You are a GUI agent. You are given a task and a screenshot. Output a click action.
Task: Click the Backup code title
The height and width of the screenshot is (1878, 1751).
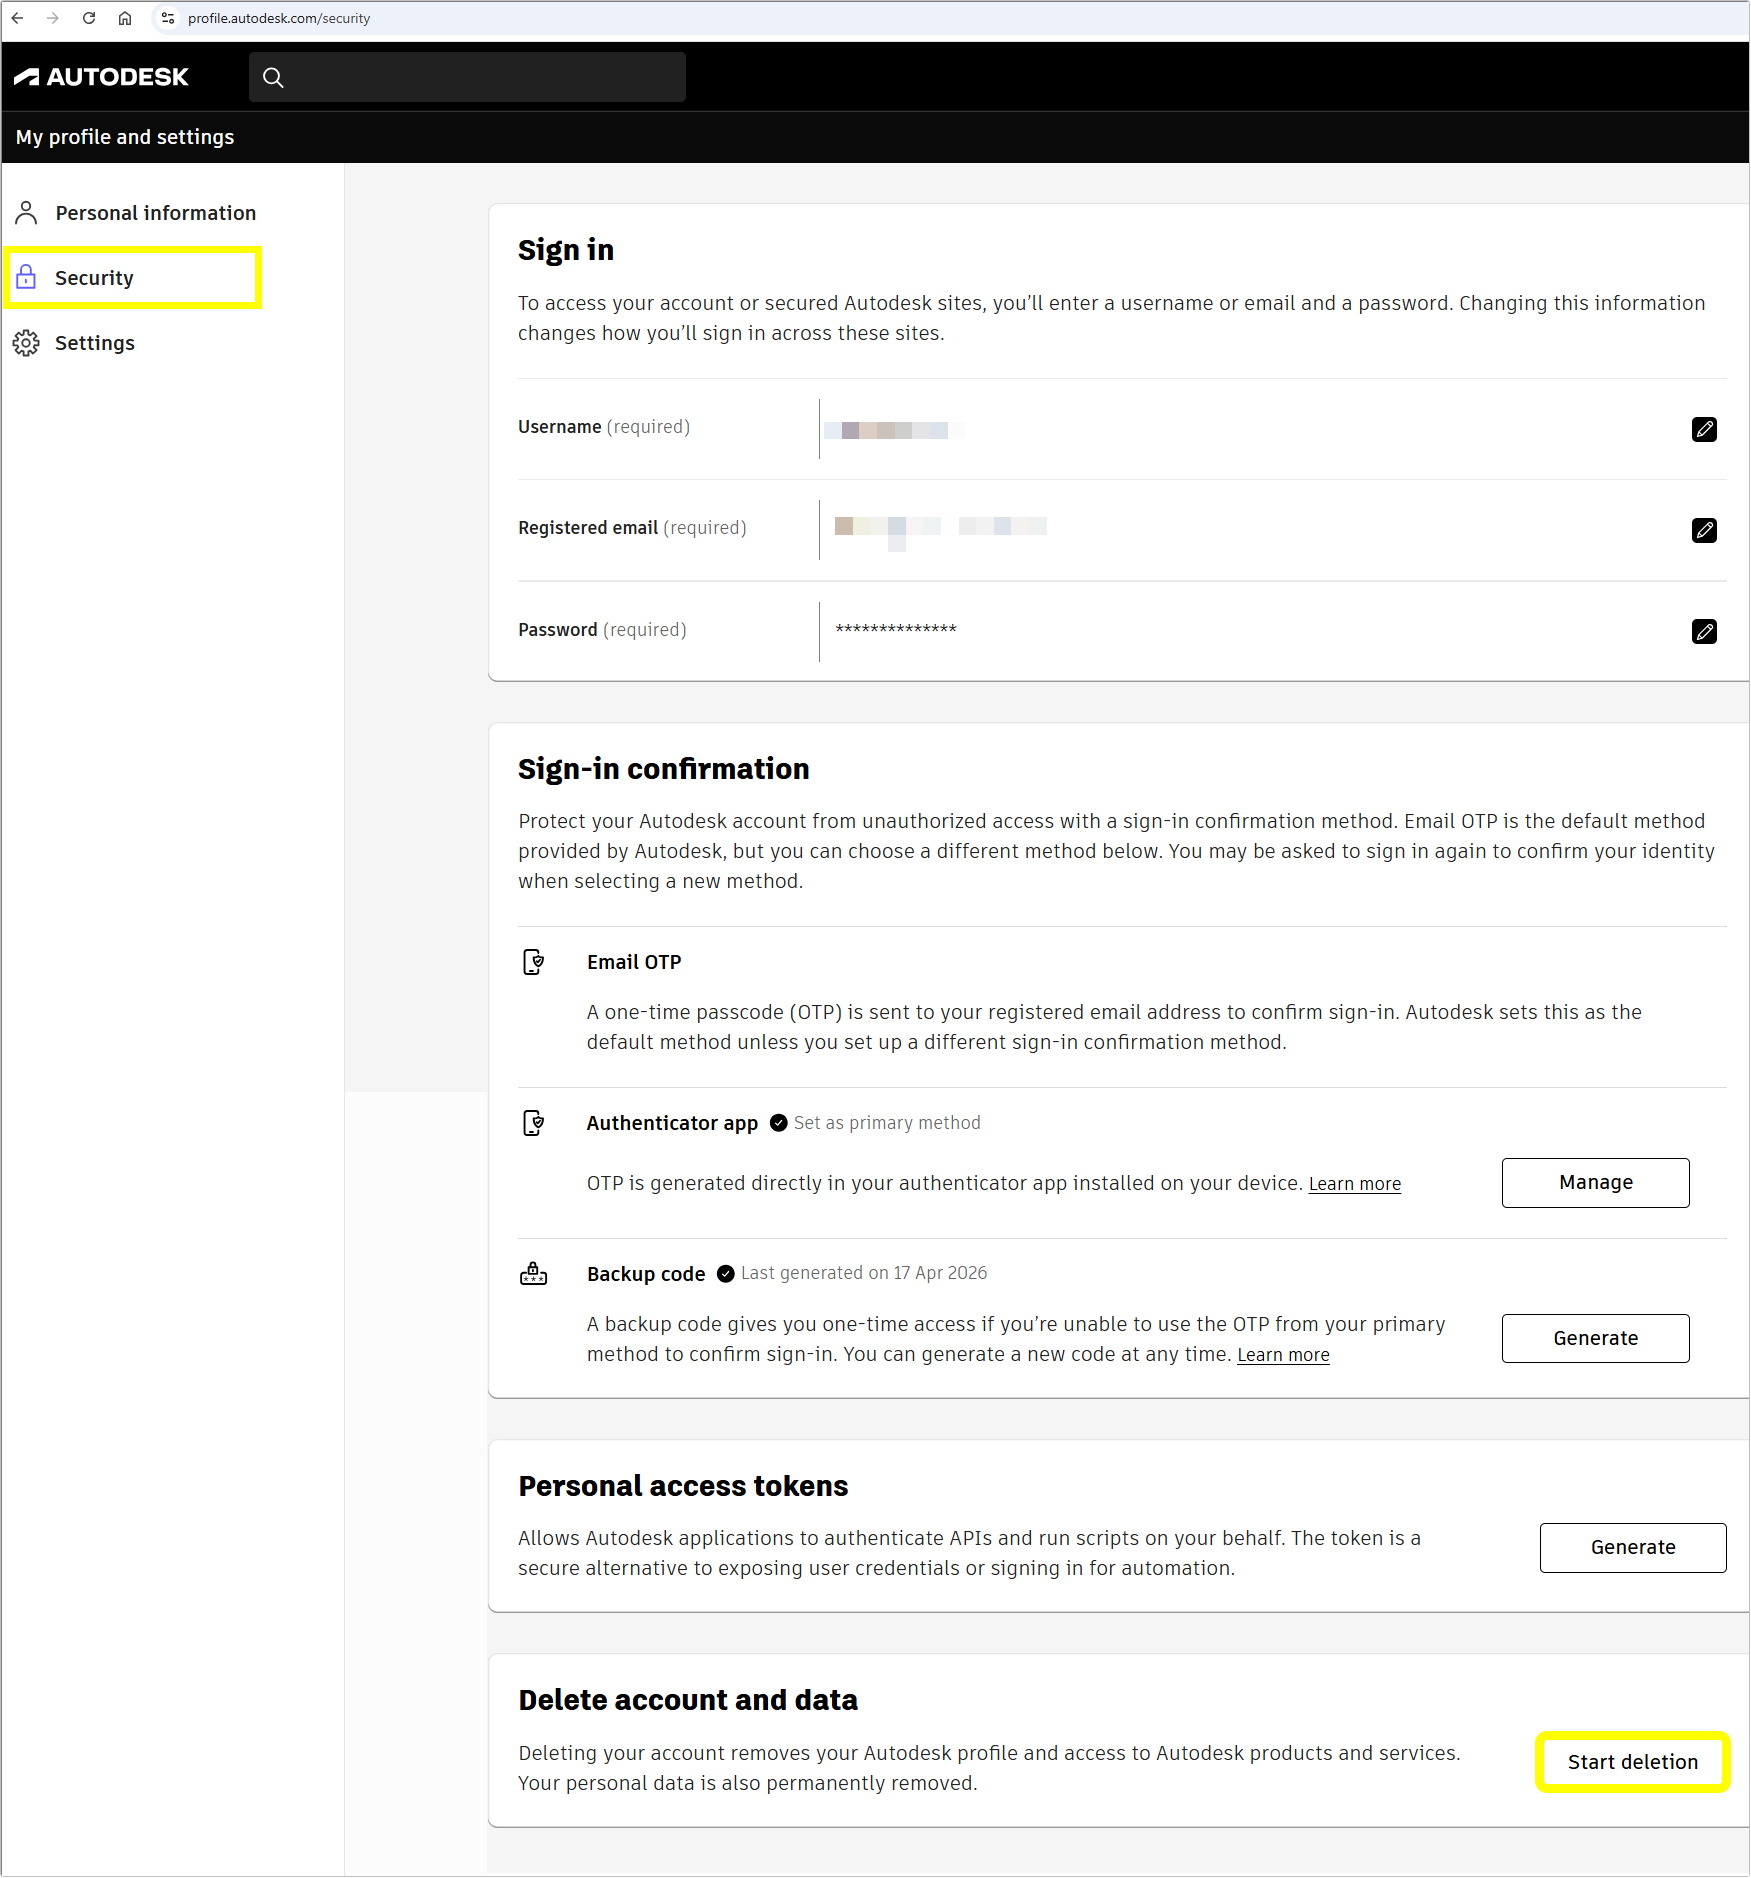click(646, 1274)
